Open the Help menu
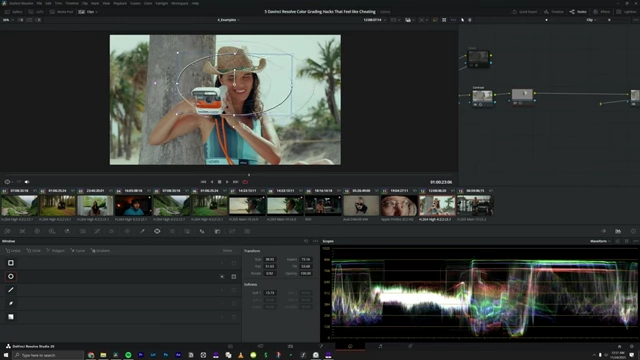This screenshot has height=360, width=640. click(x=195, y=3)
